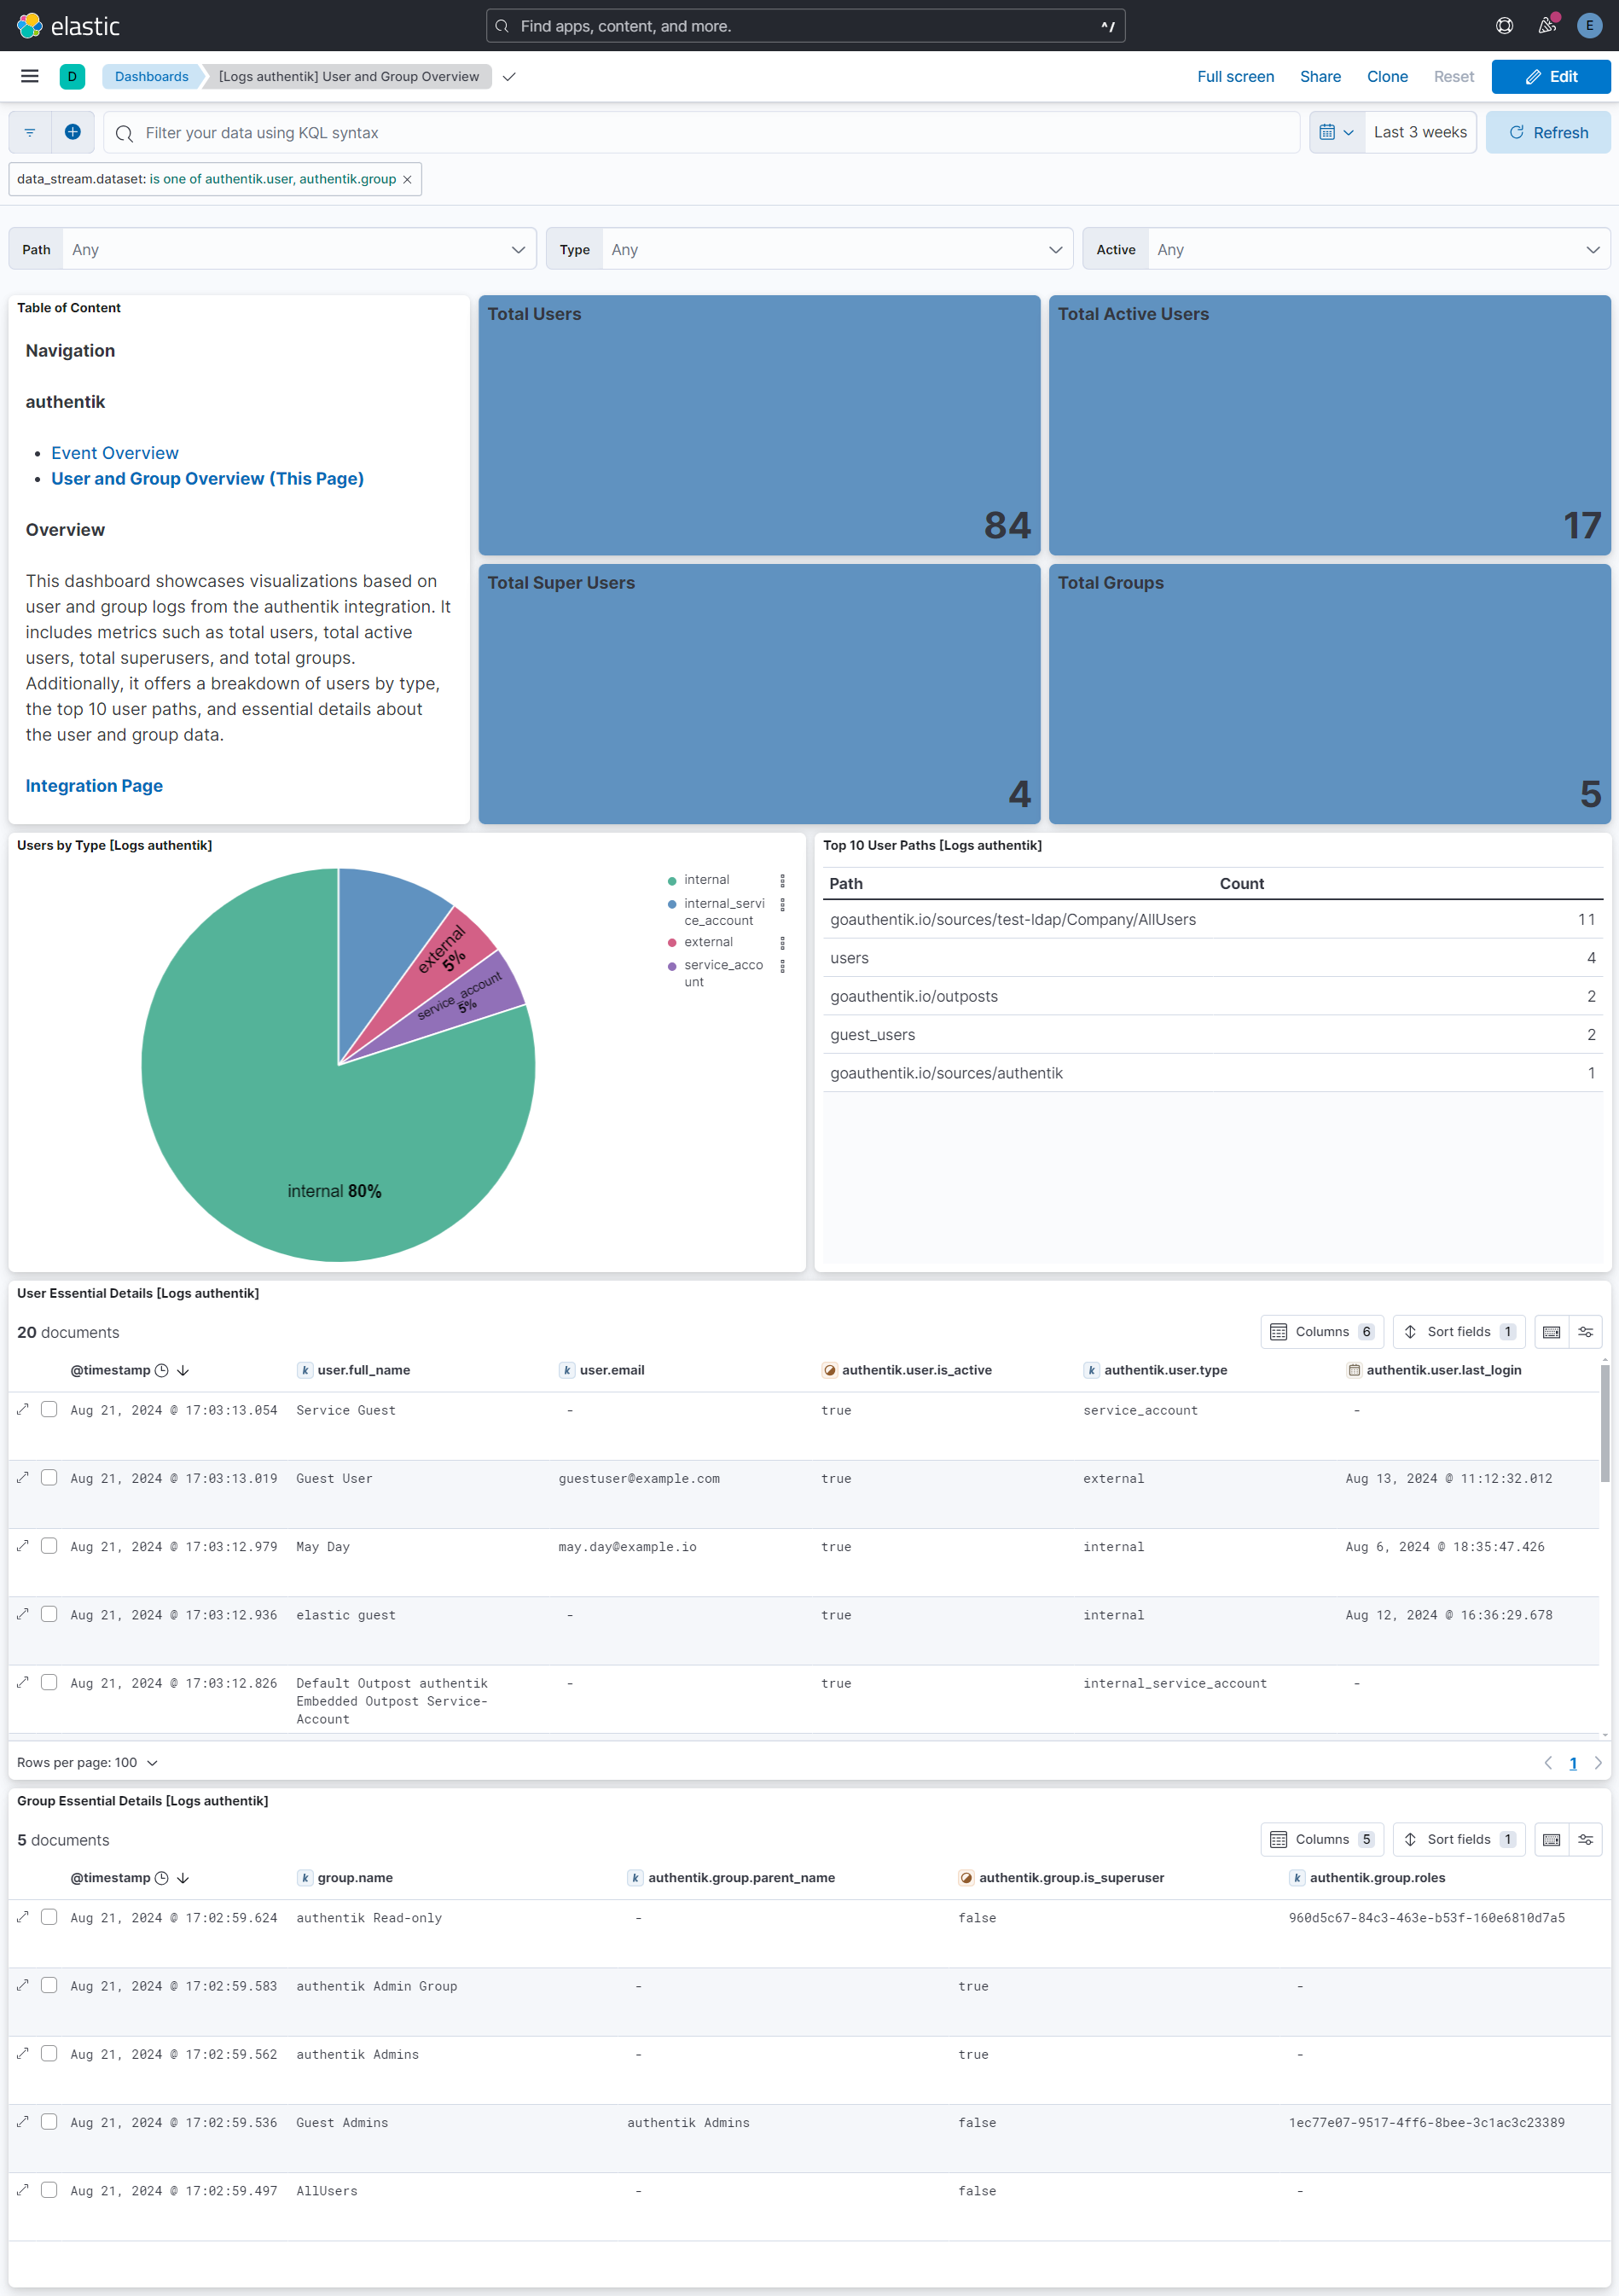Viewport: 1619px width, 2296px height.
Task: Follow the Event Overview link
Action: 115,453
